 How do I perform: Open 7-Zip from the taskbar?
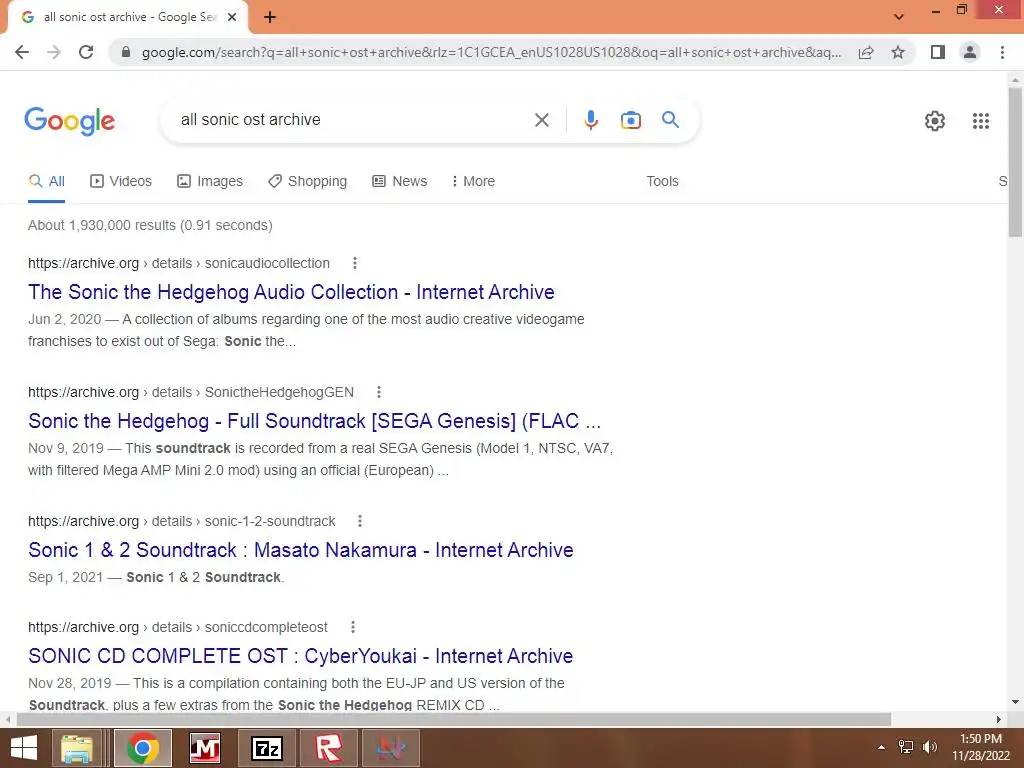coord(266,748)
